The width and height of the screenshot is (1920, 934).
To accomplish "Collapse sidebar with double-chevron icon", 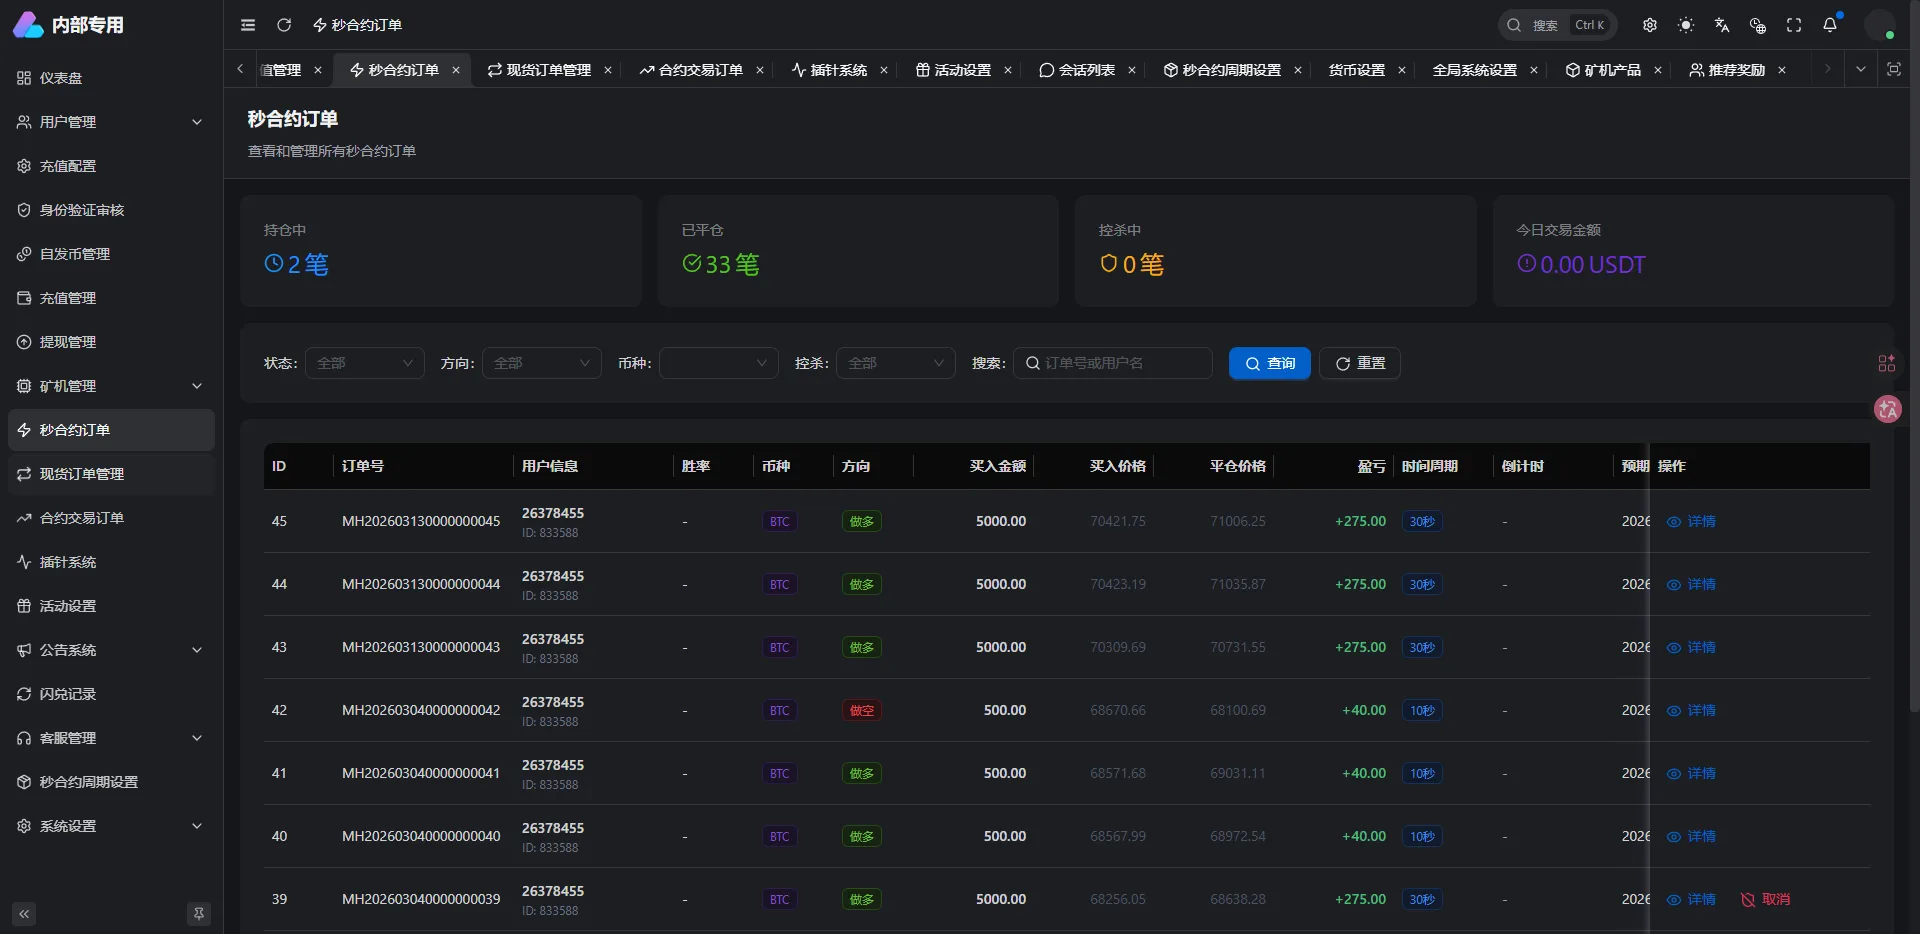I will 24,914.
